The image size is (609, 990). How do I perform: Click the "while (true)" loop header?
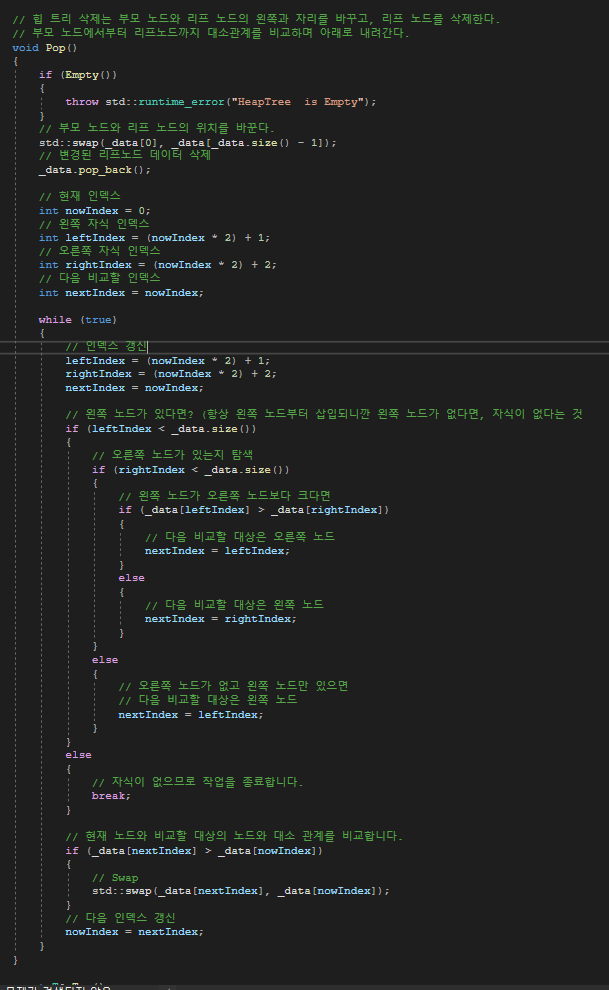coord(78,320)
